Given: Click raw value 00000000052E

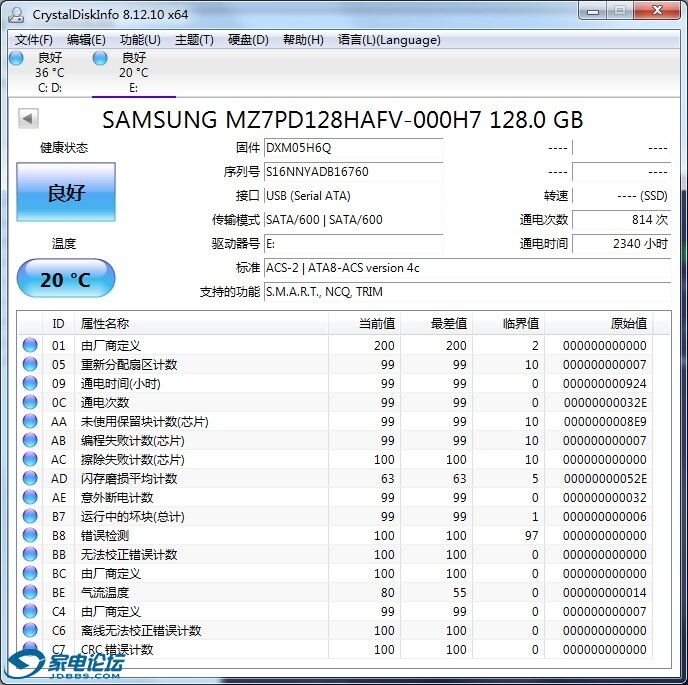Looking at the screenshot, I should (x=605, y=479).
